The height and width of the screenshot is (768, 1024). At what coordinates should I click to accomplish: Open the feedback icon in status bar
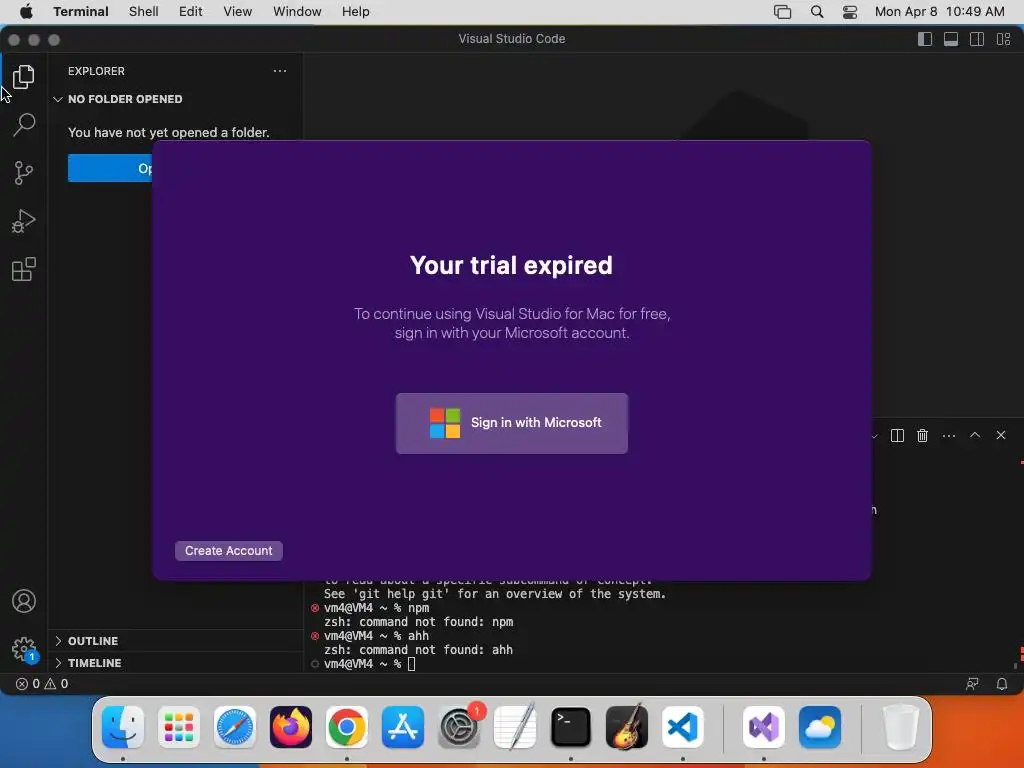[972, 684]
